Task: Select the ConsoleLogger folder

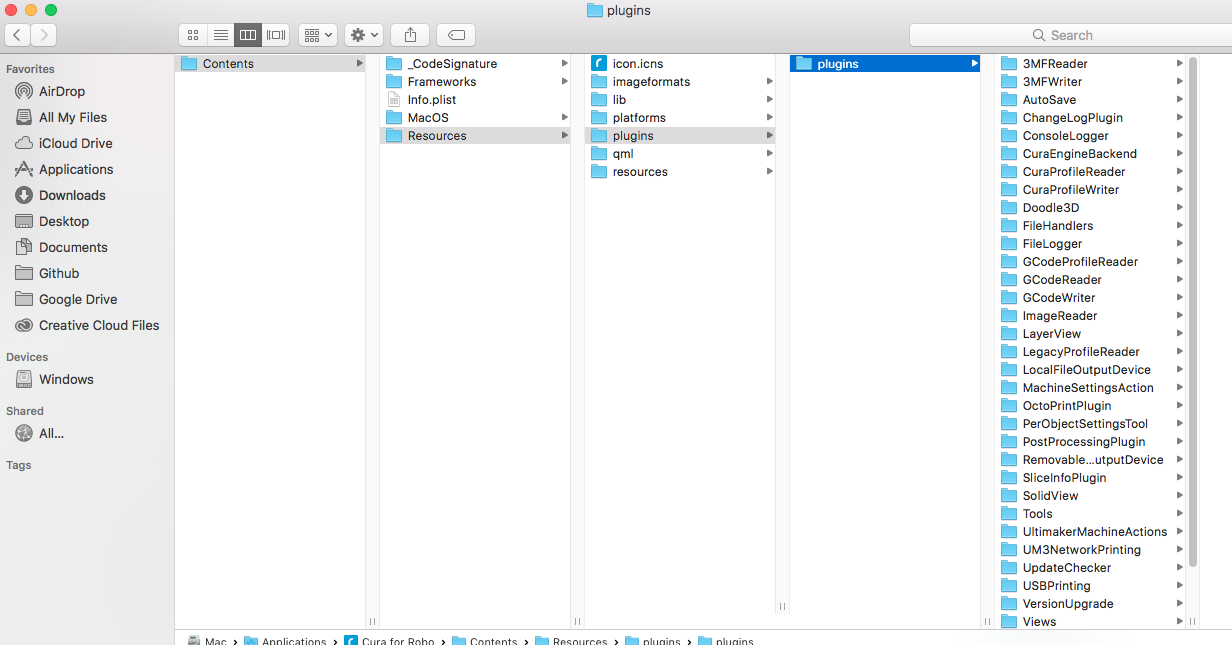Action: (1091, 135)
